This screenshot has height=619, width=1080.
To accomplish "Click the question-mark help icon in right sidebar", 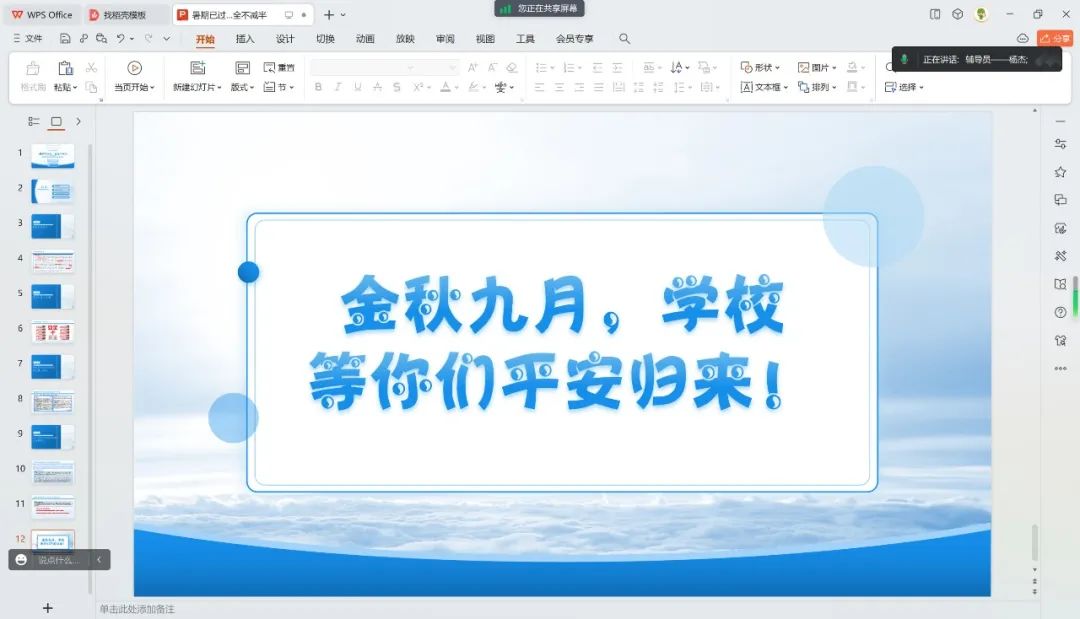I will (1060, 312).
